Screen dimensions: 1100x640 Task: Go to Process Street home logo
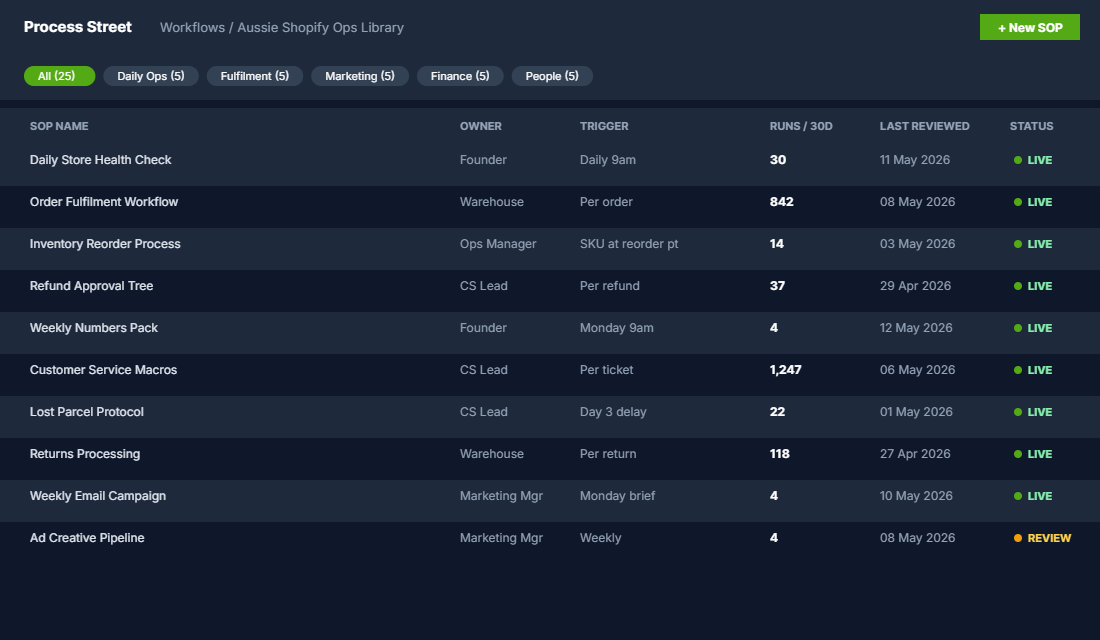[x=78, y=27]
